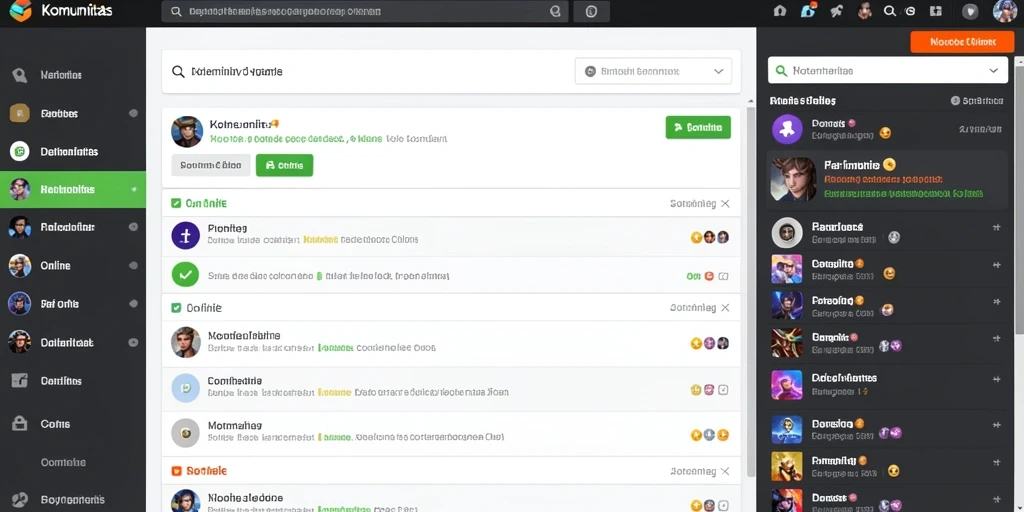Expand the filter dropdown next to main search
The image size is (1024, 512).
653,71
